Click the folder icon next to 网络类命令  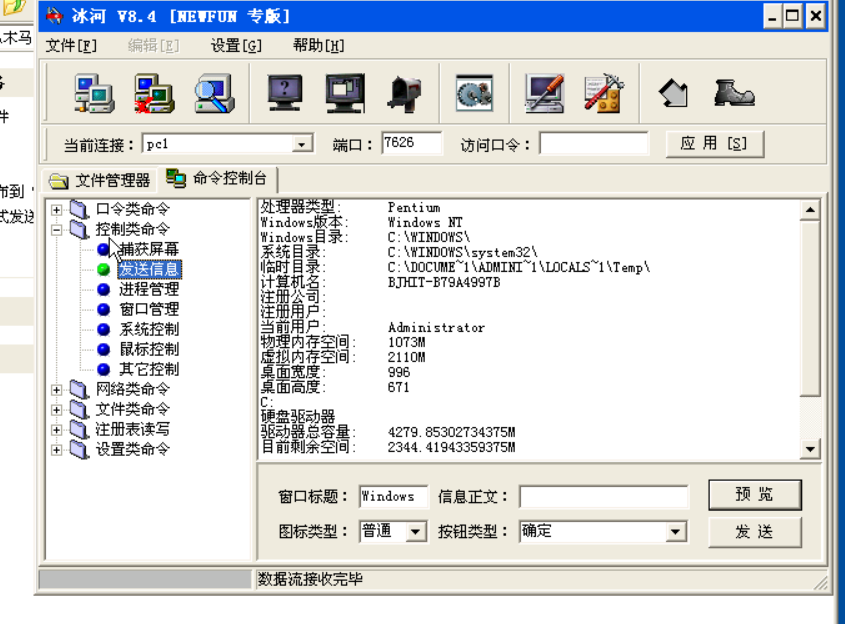coord(79,390)
